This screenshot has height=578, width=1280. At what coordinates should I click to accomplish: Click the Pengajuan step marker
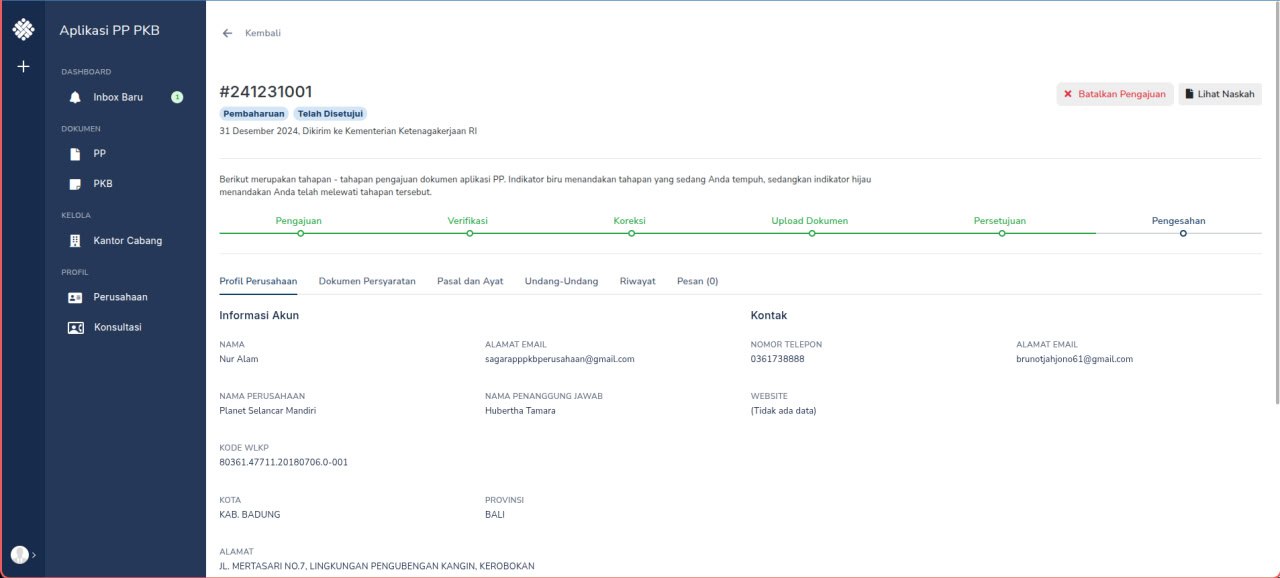[x=300, y=233]
